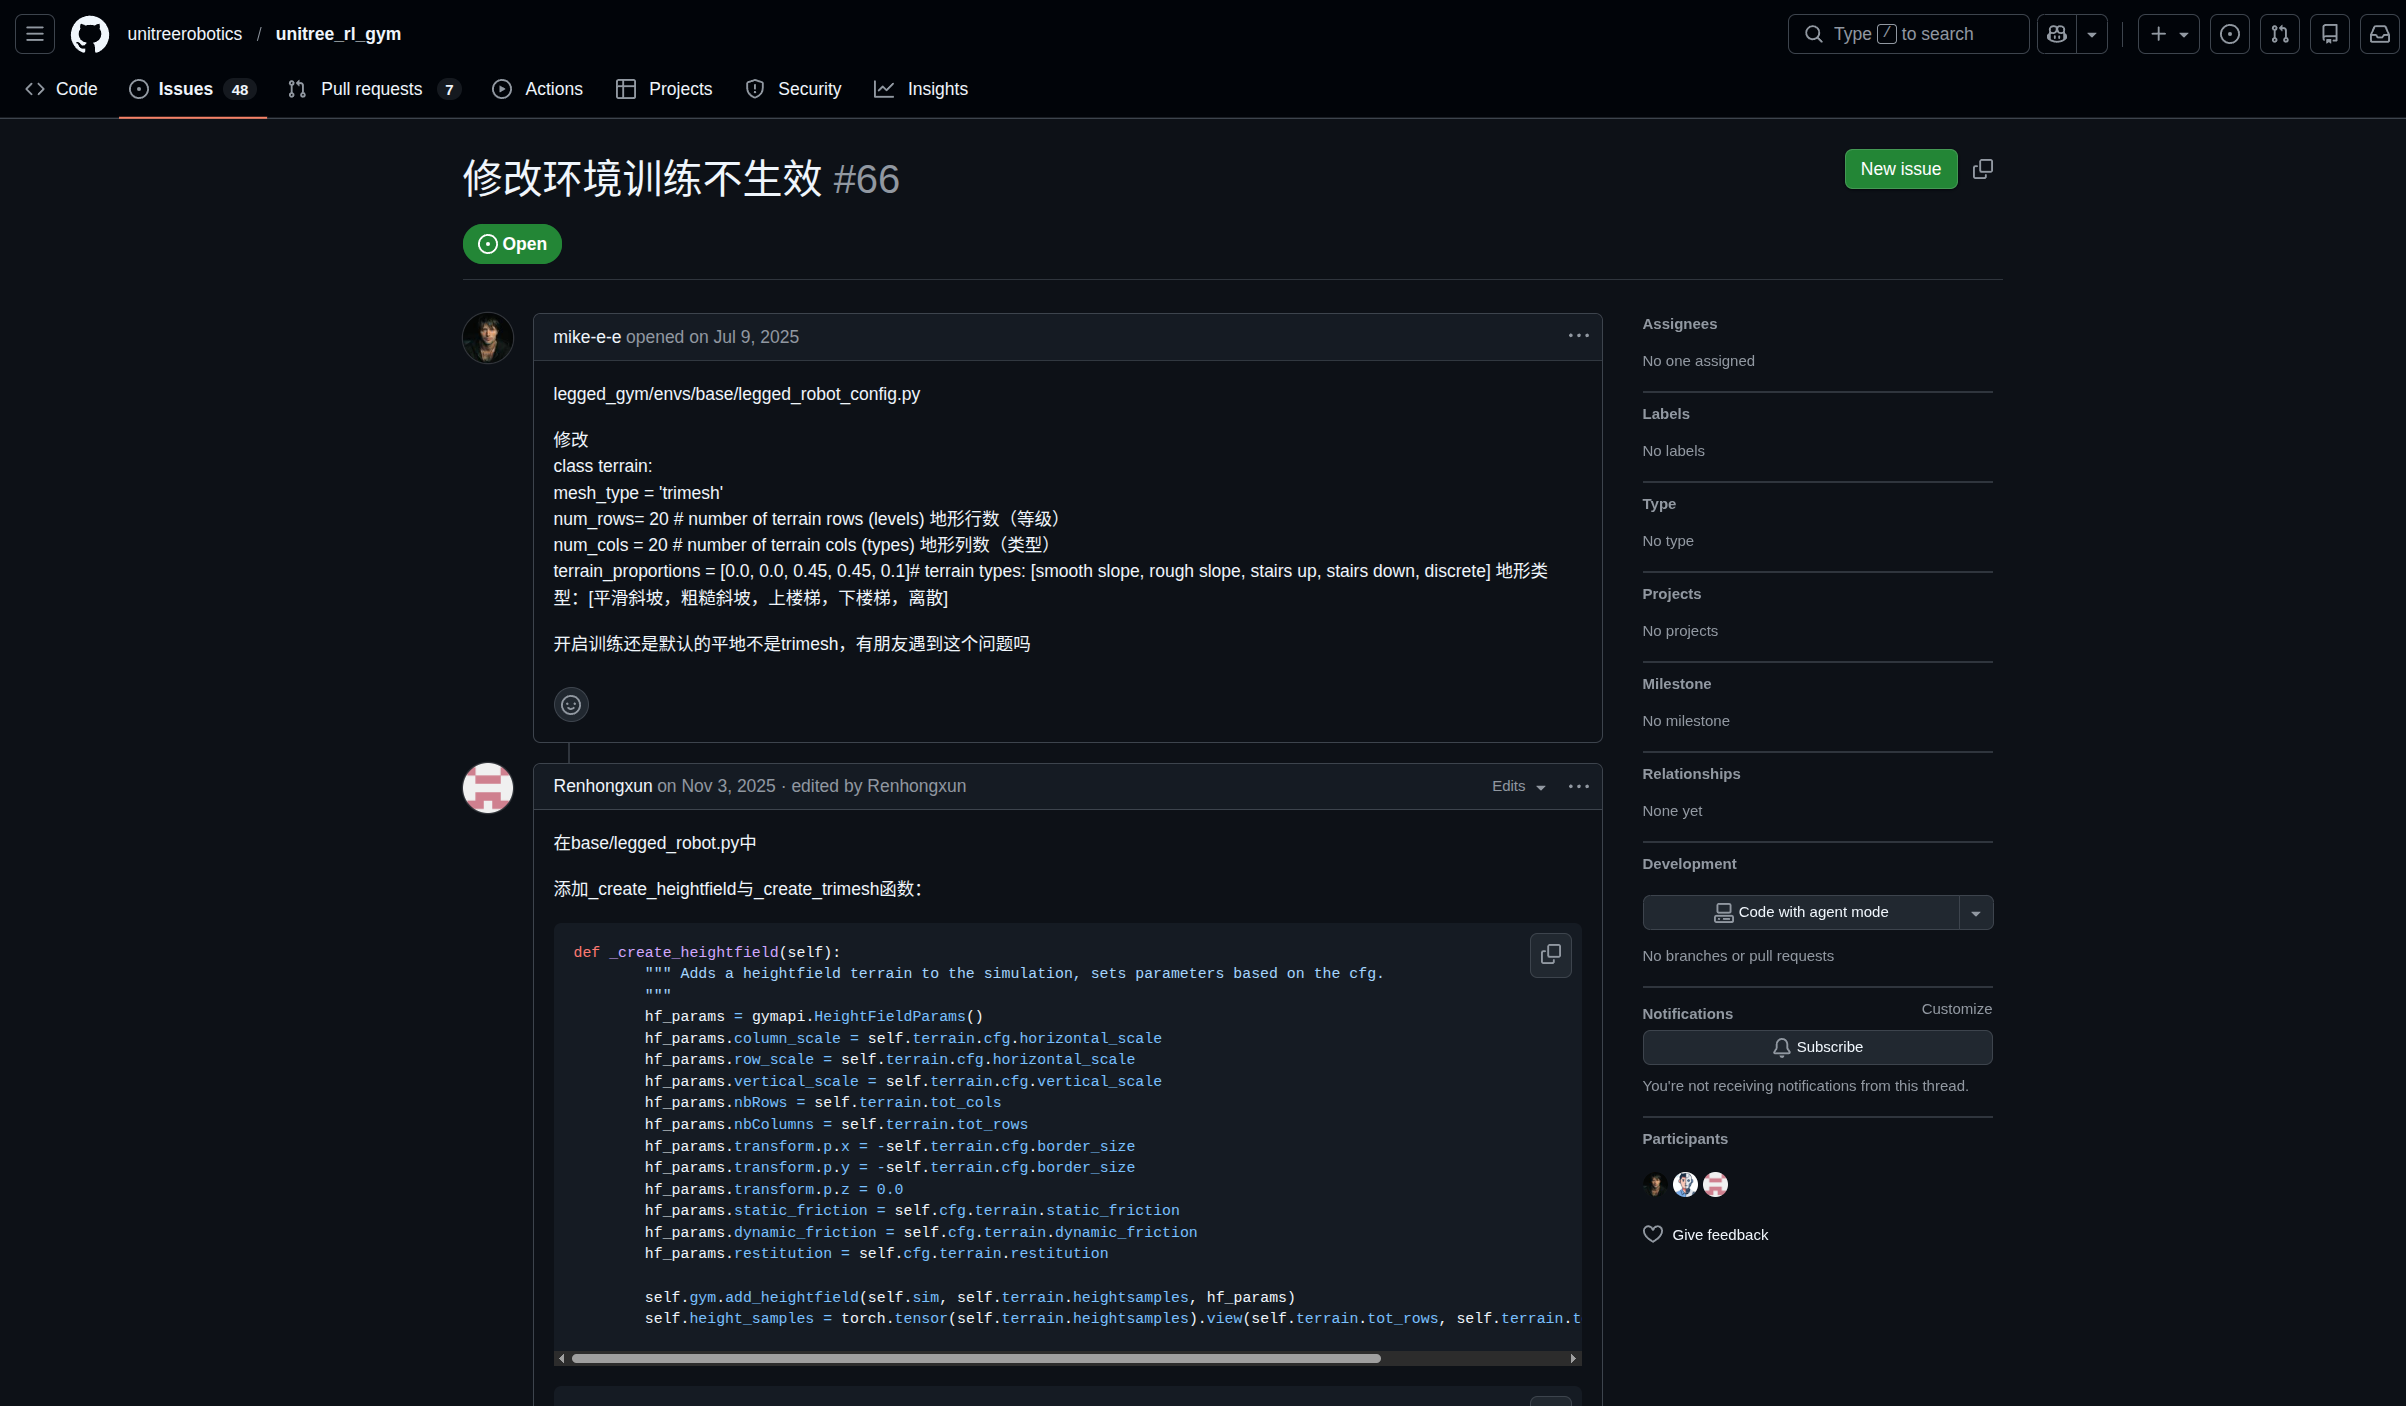Subscribe to this issue's notifications
This screenshot has width=2406, height=1406.
(1817, 1047)
